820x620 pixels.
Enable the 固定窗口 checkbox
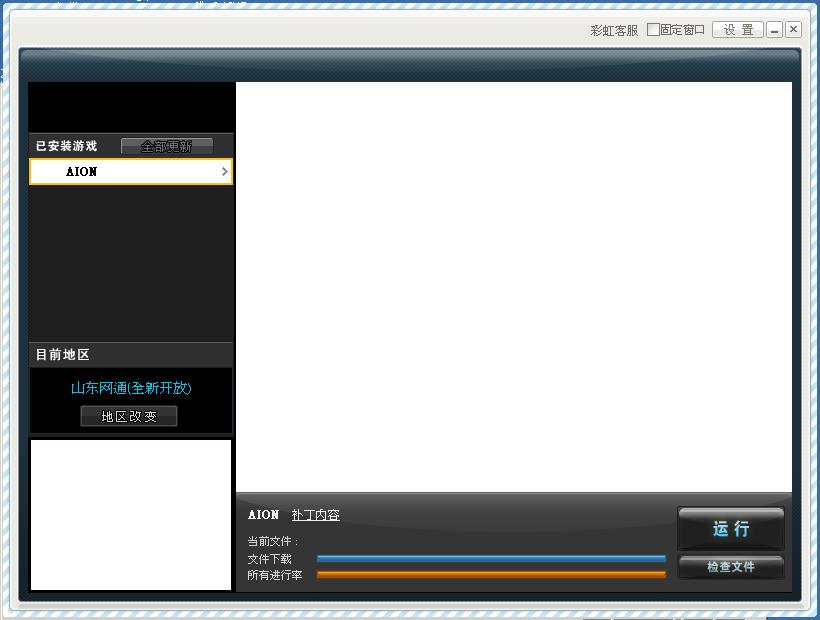pos(653,30)
